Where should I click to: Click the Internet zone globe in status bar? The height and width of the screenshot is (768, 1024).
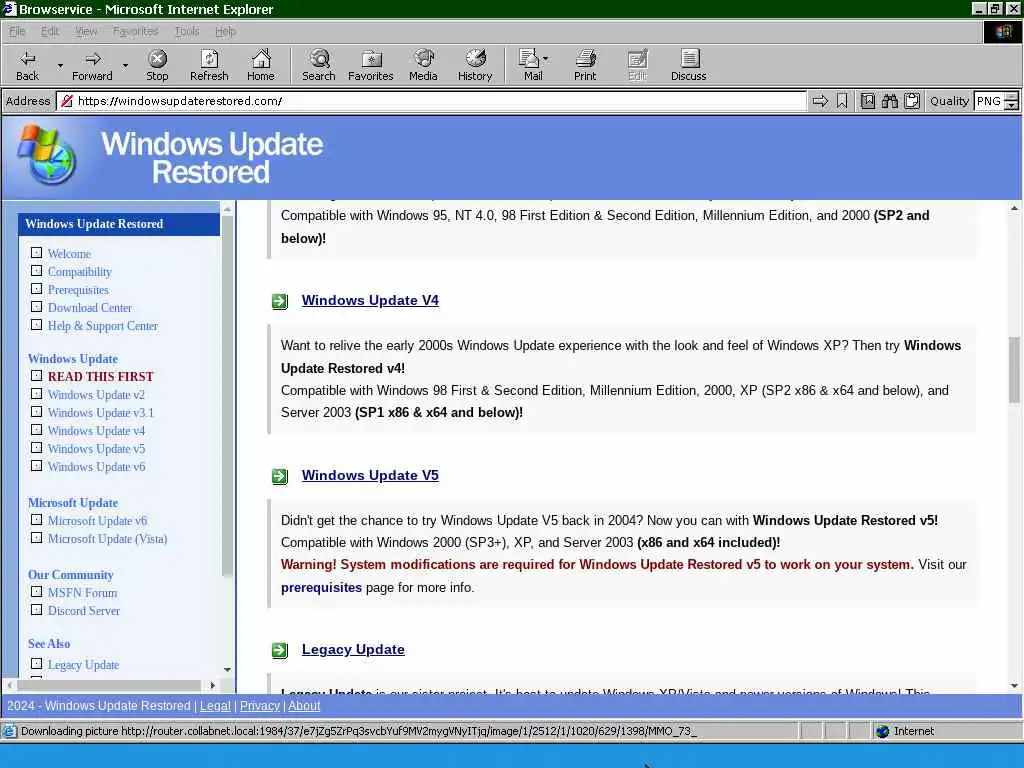point(883,731)
